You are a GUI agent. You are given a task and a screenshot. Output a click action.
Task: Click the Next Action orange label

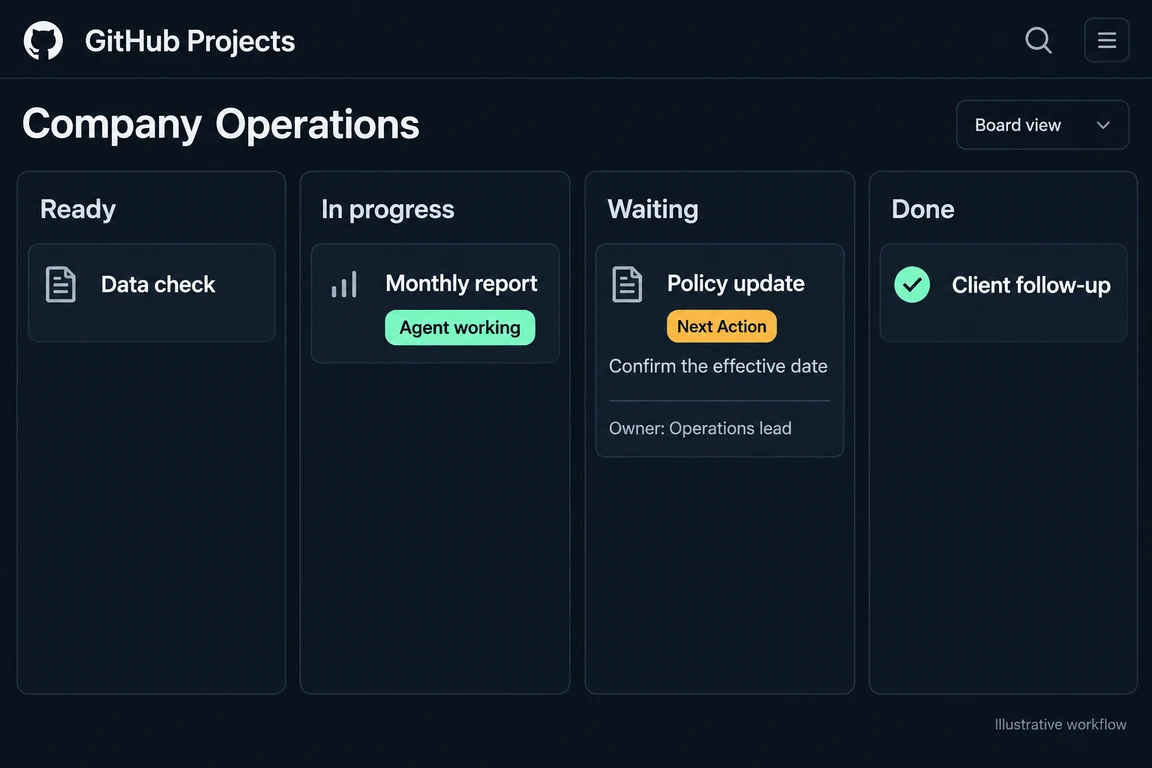(721, 326)
